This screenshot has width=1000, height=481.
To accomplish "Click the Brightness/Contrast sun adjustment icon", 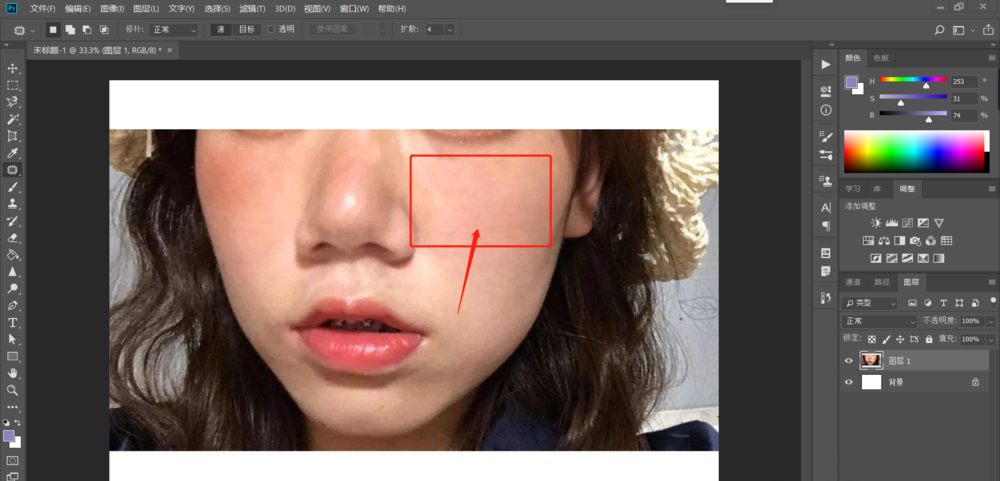I will [876, 223].
